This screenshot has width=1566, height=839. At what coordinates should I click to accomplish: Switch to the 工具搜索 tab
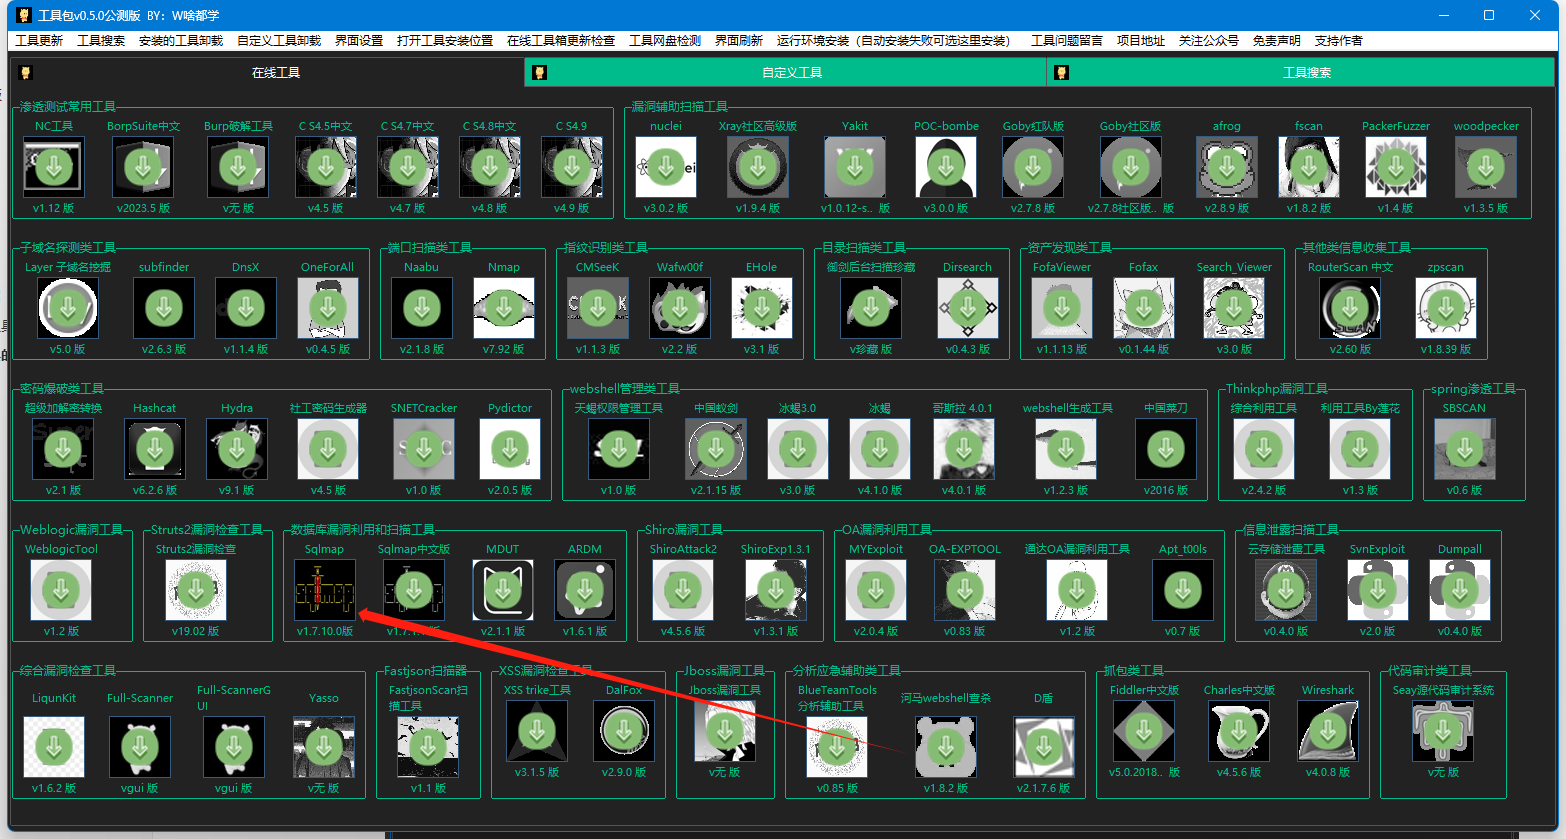(x=1301, y=72)
